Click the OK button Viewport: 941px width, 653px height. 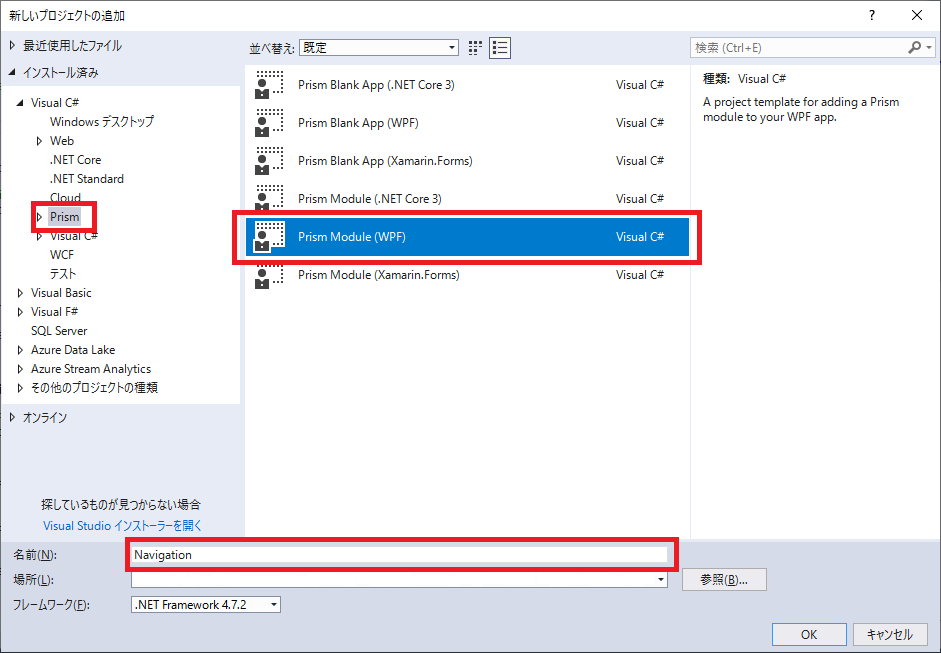[x=809, y=634]
